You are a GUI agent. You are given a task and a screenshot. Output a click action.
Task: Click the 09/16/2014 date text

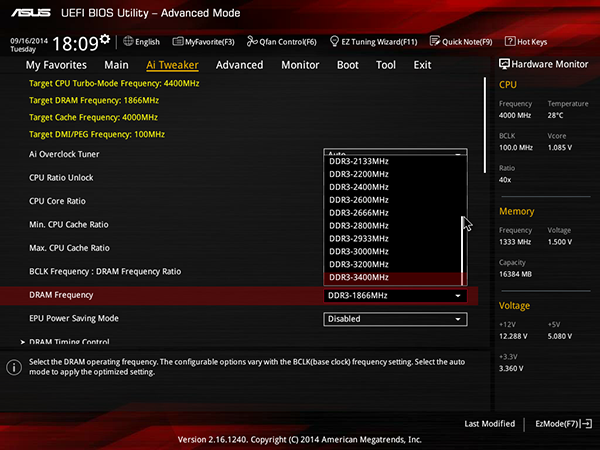tap(29, 41)
